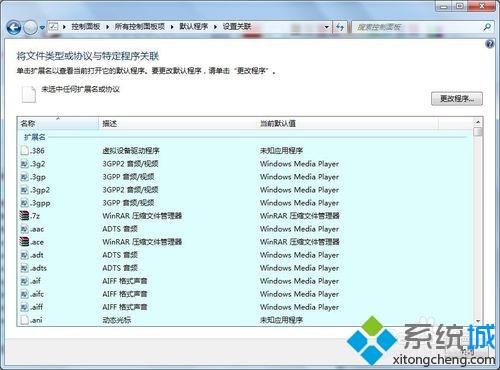Viewport: 500px width, 370px height.
Task: Click the Forward navigation arrow button
Action: [31, 27]
